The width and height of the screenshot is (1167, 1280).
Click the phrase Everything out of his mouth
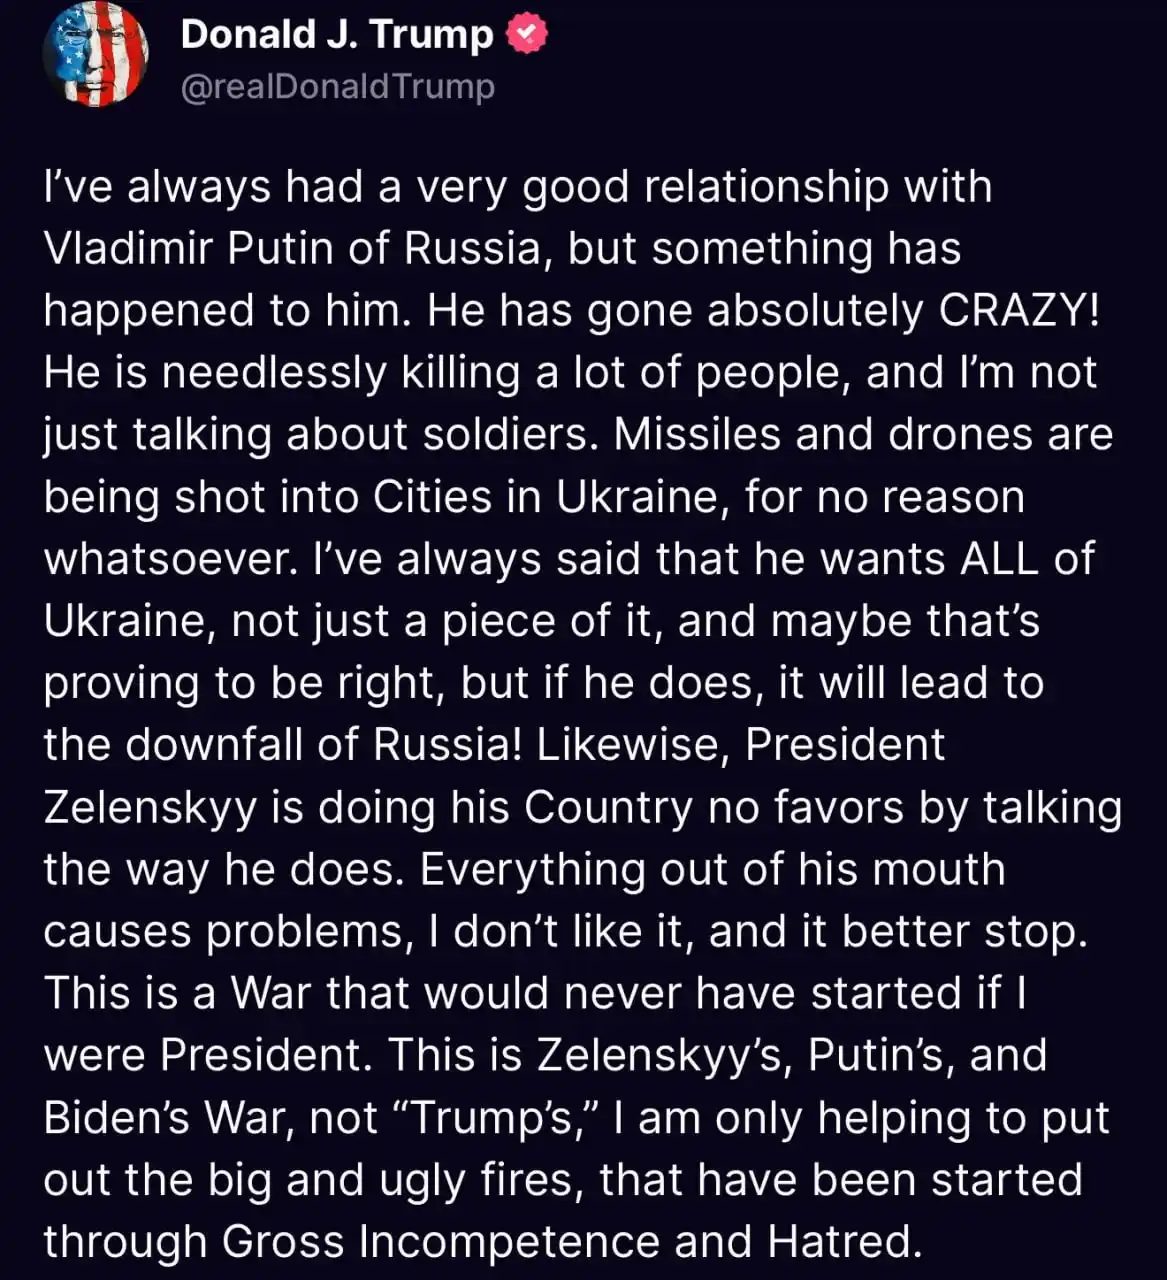pyautogui.click(x=712, y=869)
